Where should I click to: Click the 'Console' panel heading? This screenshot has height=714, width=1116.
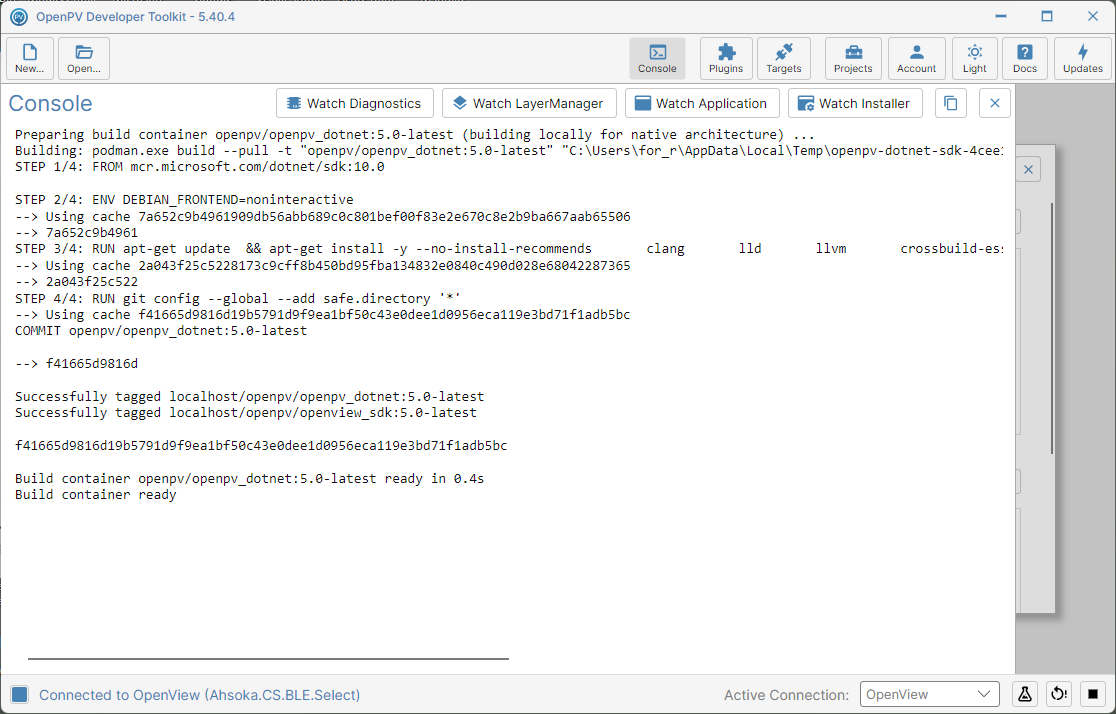coord(51,103)
